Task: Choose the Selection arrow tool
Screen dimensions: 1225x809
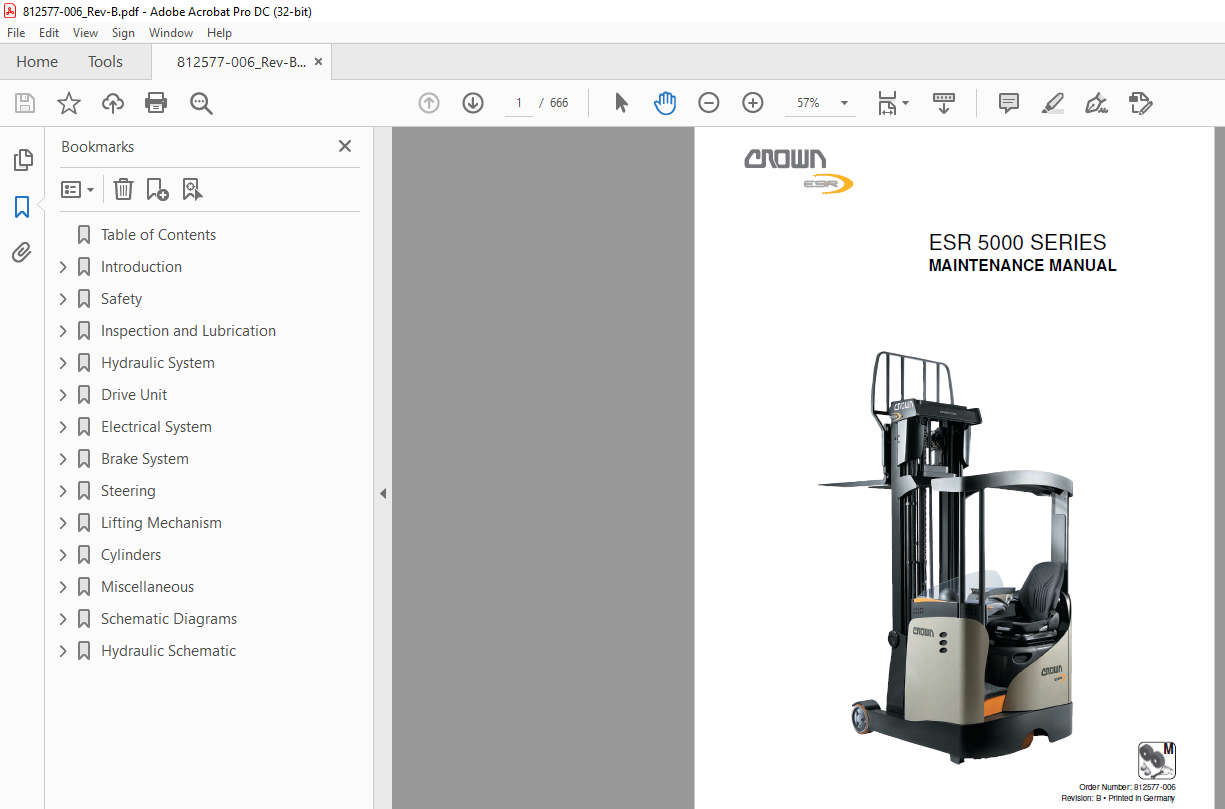Action: [x=621, y=103]
